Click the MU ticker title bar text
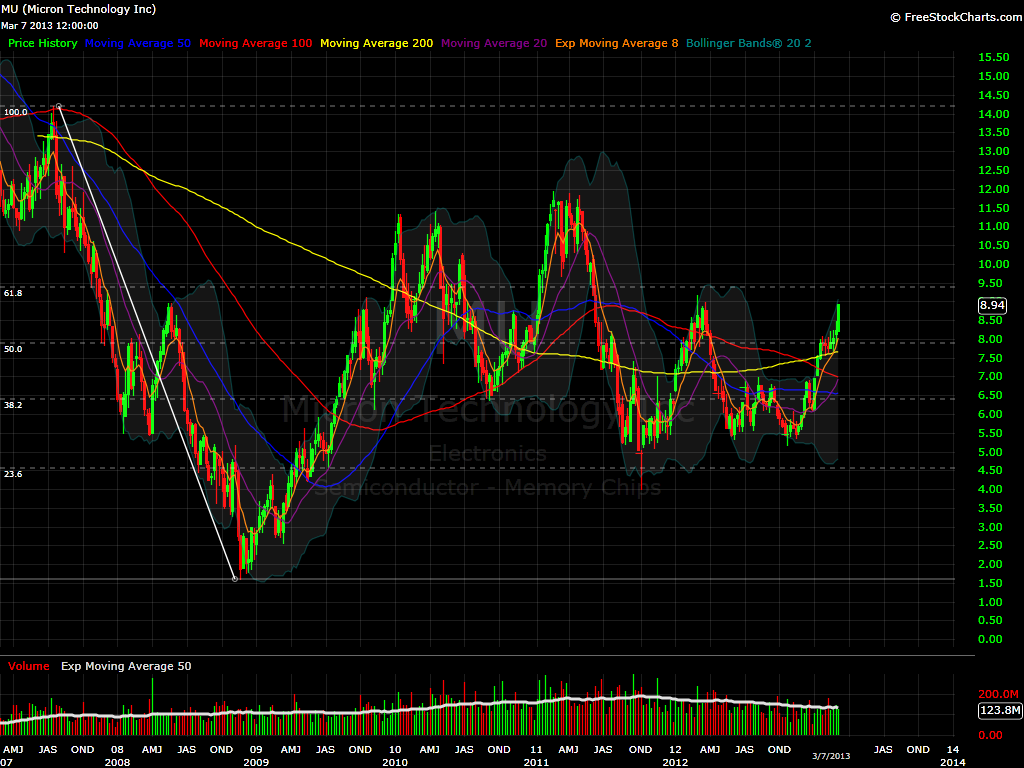The image size is (1024, 768). pyautogui.click(x=80, y=9)
